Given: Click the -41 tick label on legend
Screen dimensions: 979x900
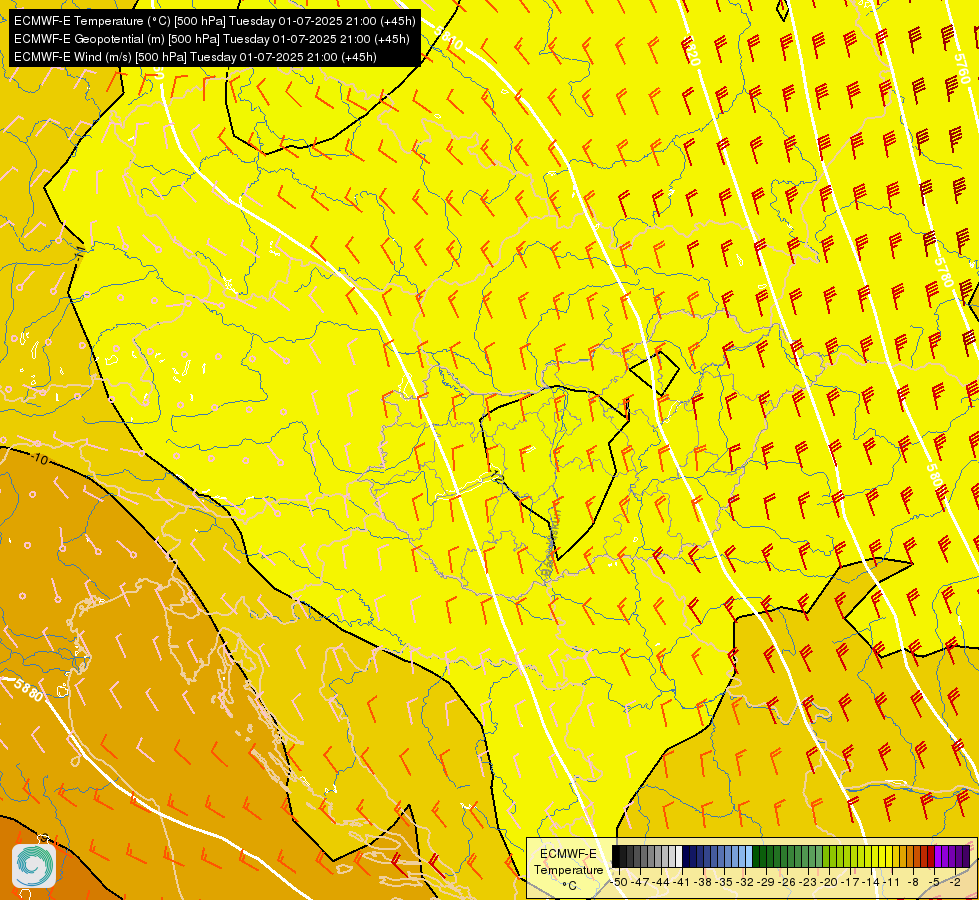Looking at the screenshot, I should pyautogui.click(x=681, y=882).
